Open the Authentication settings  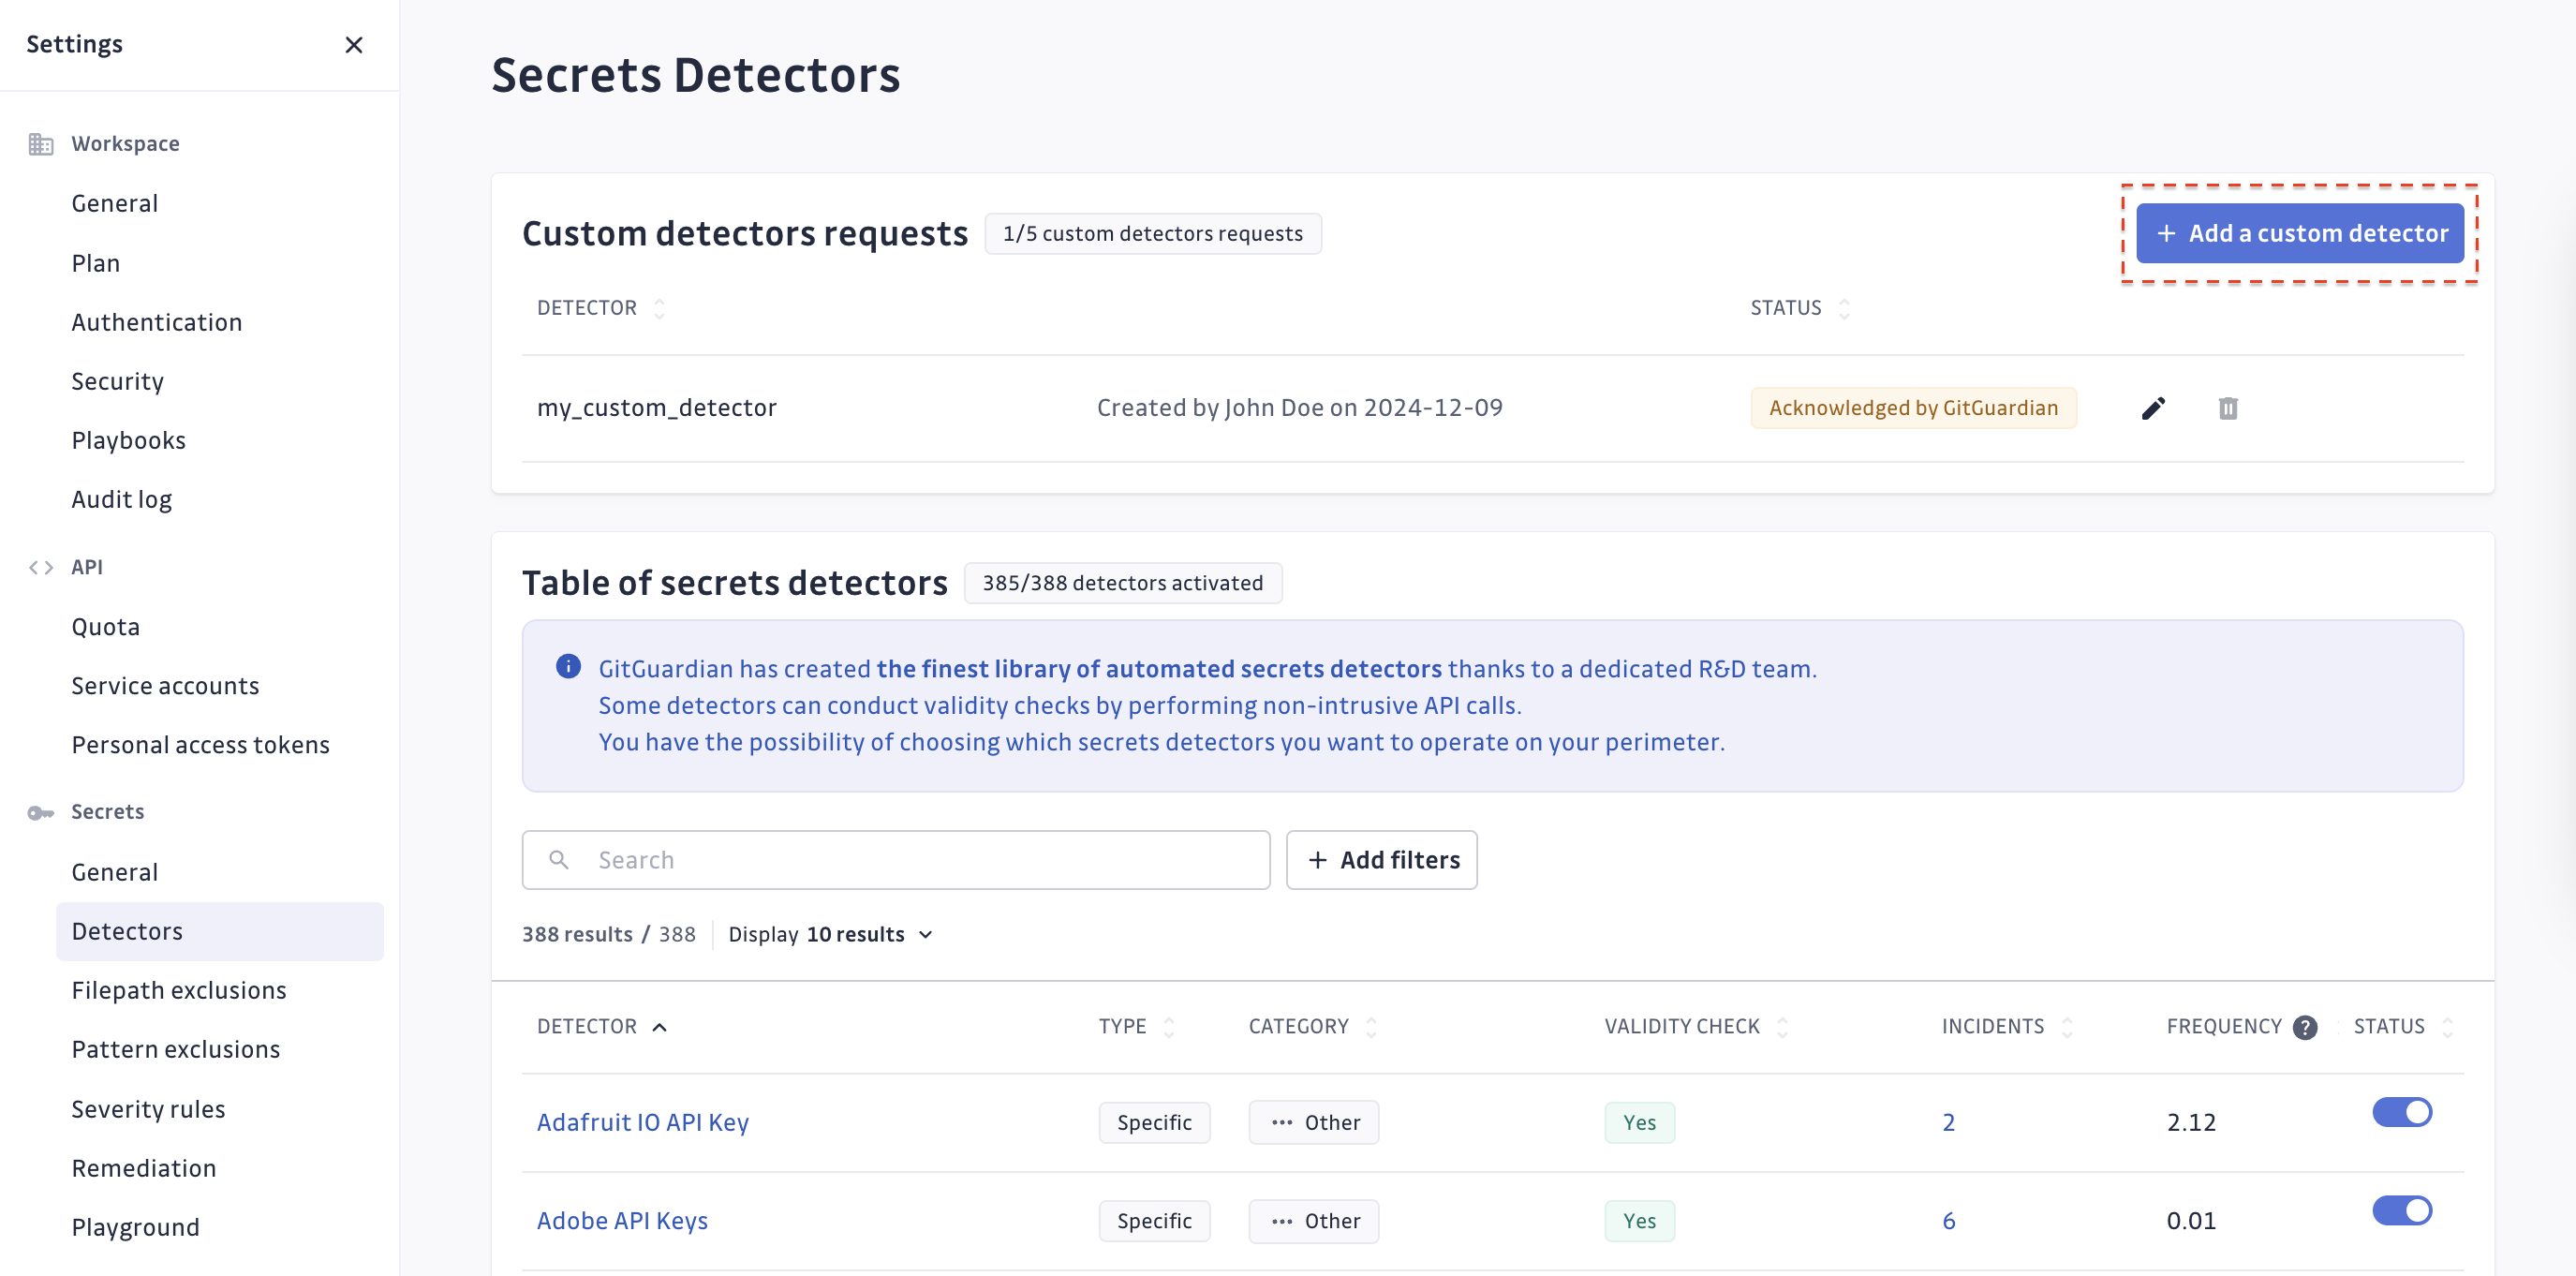click(x=156, y=322)
